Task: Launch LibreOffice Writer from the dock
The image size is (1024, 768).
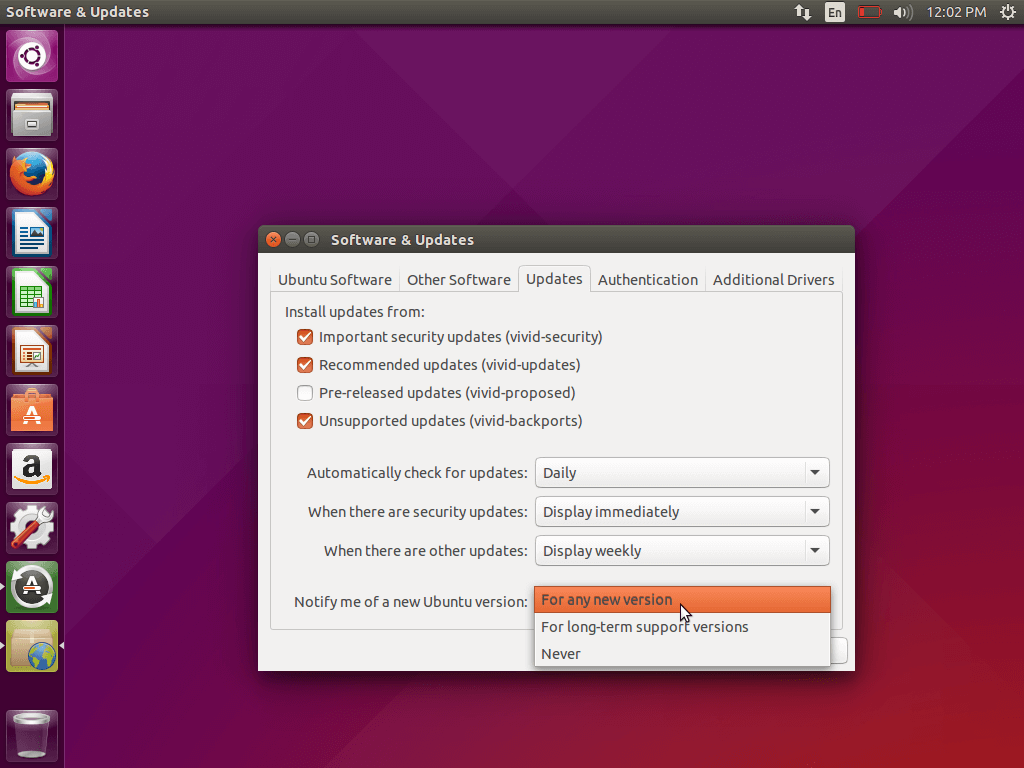Action: click(x=32, y=233)
